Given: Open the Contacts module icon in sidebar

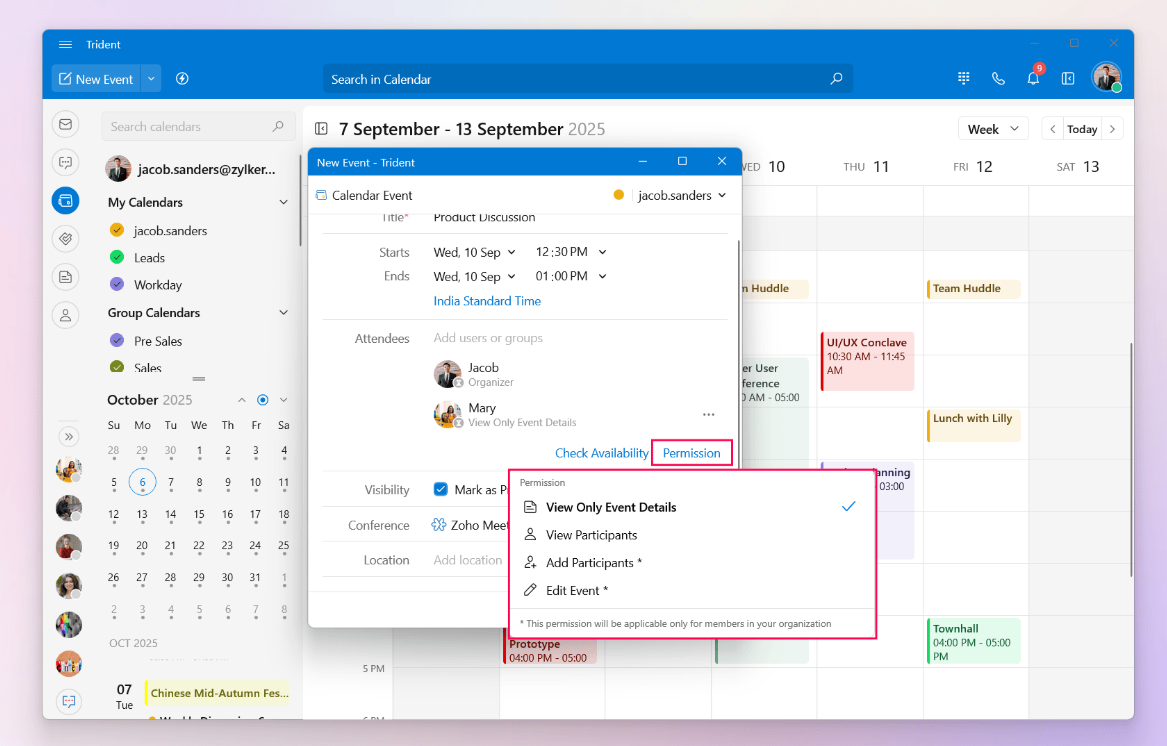Looking at the screenshot, I should click(x=65, y=315).
